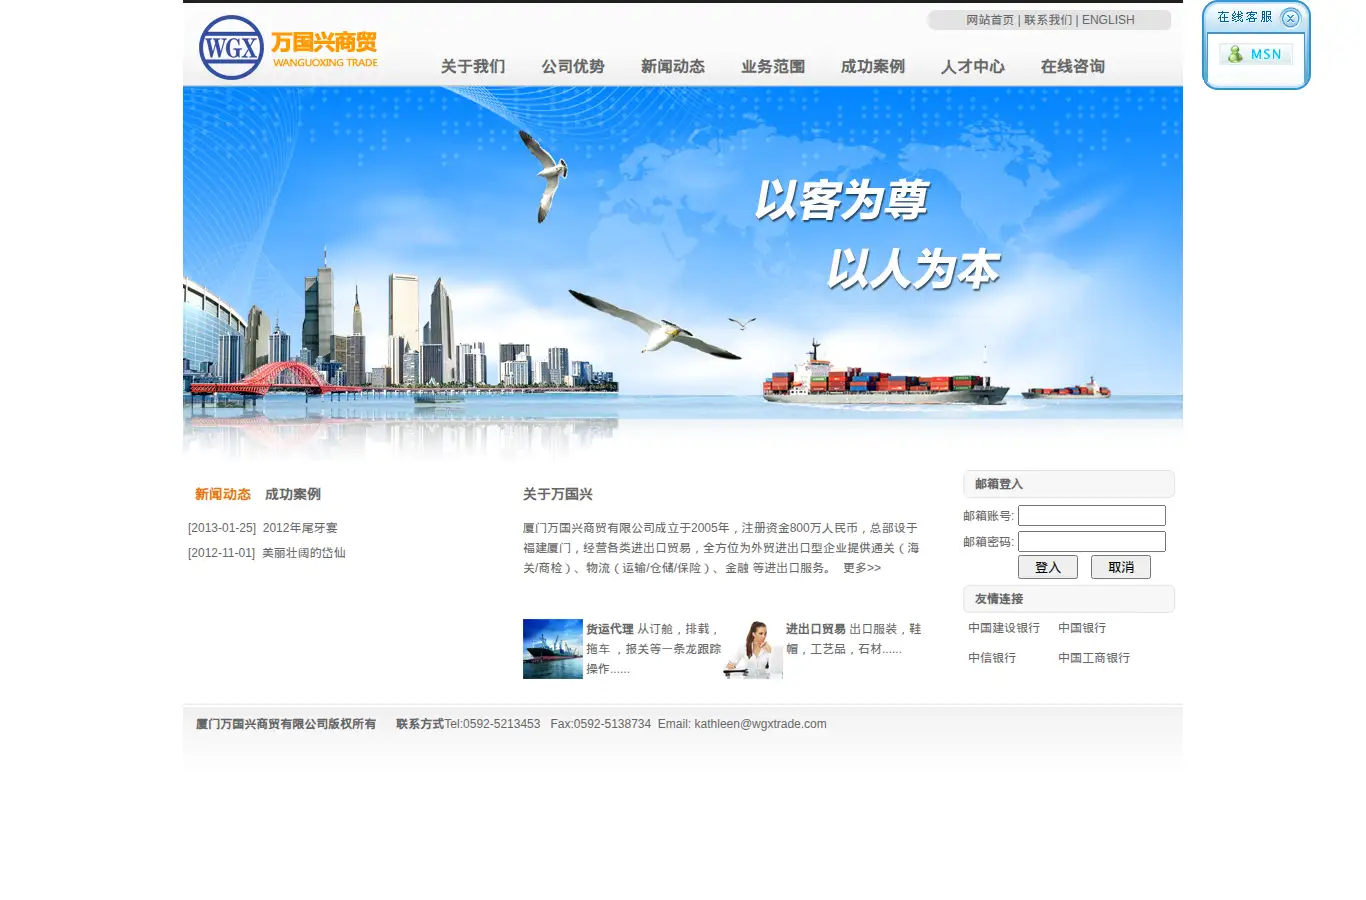Go to 新闻动态 in the navigation
Viewport: 1366px width, 900px height.
pyautogui.click(x=673, y=66)
